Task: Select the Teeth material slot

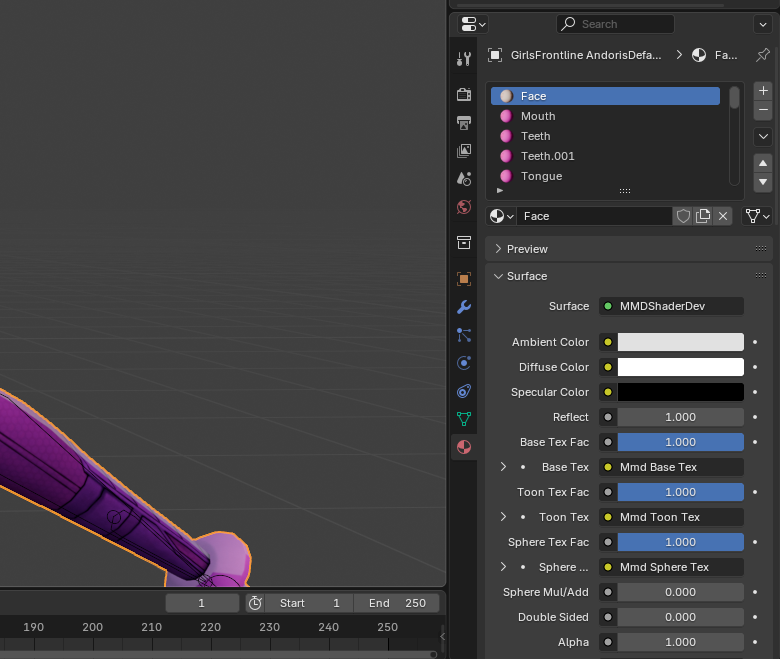Action: (x=605, y=136)
